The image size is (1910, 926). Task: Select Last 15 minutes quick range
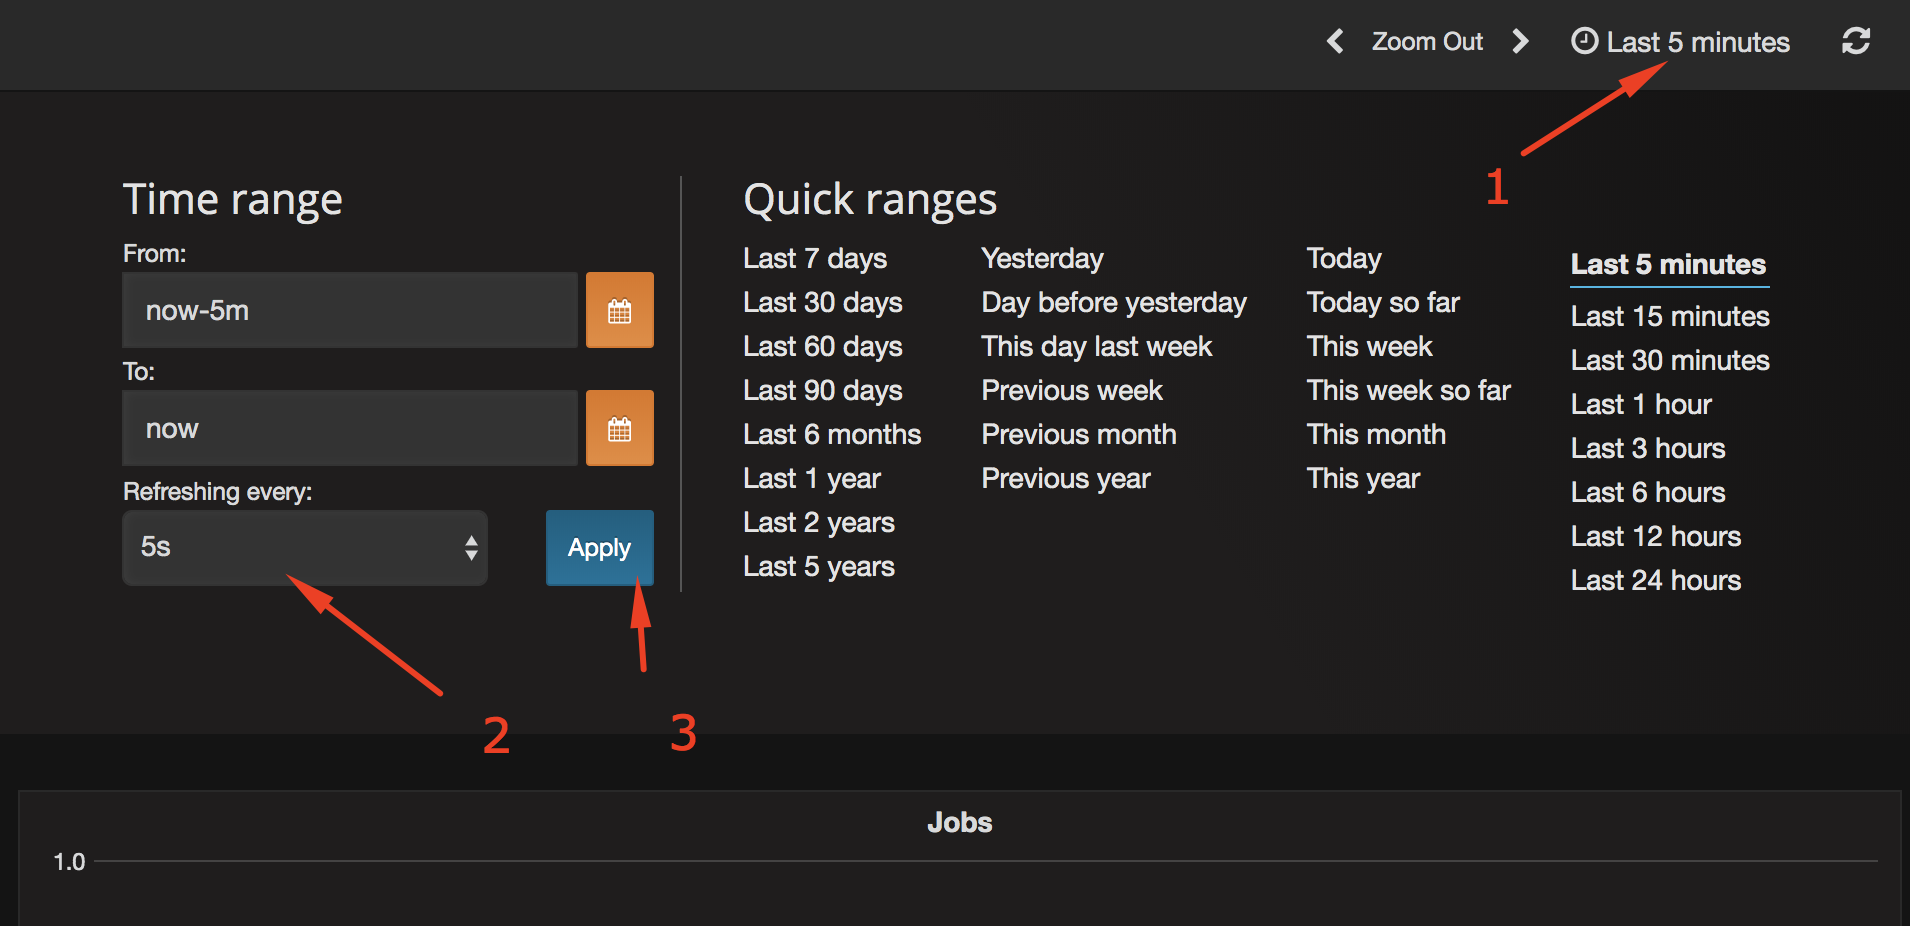pos(1670,316)
